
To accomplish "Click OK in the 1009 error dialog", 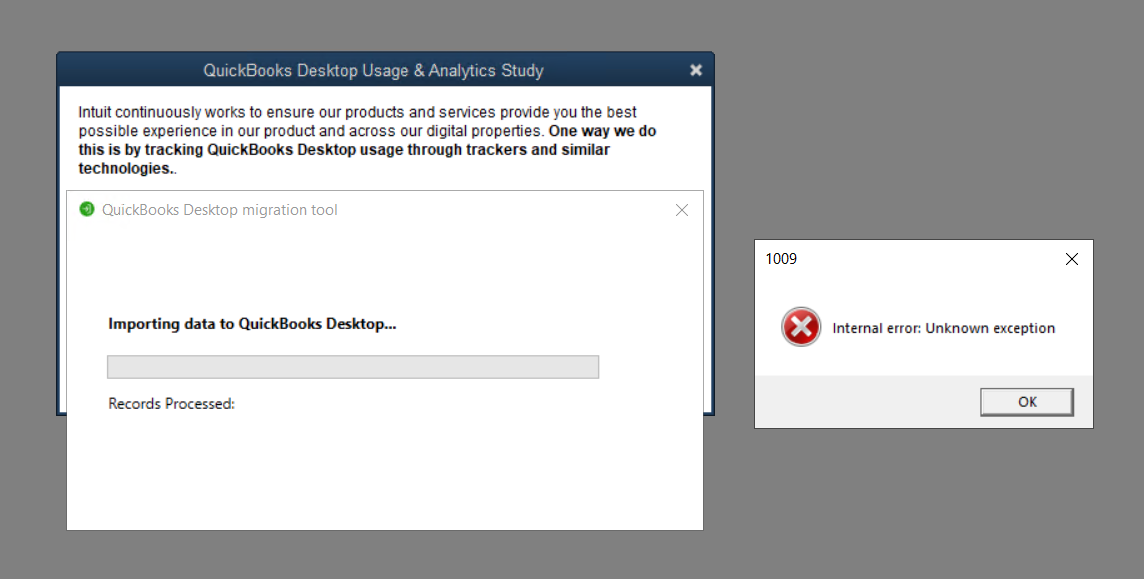I will point(1027,402).
